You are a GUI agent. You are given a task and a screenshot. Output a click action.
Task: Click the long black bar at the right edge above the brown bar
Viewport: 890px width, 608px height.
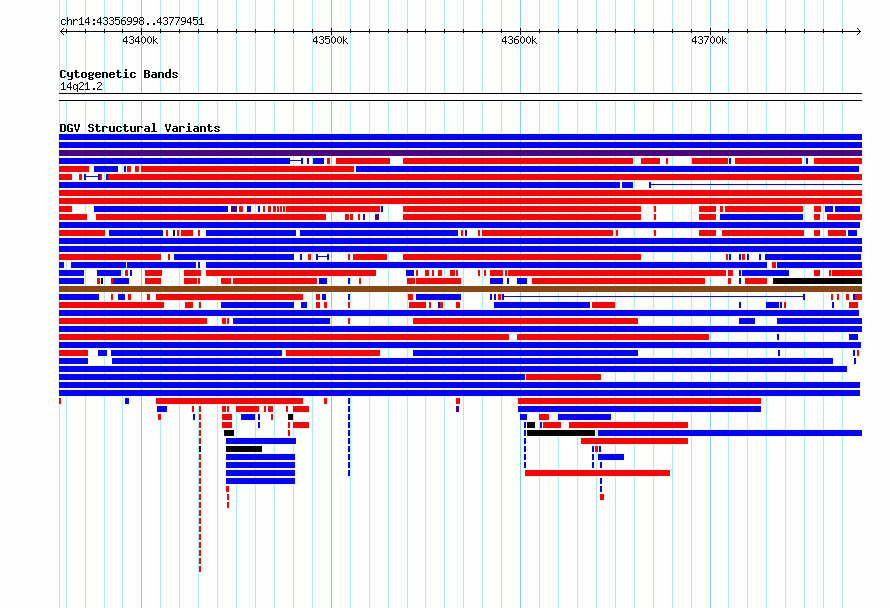tap(817, 281)
